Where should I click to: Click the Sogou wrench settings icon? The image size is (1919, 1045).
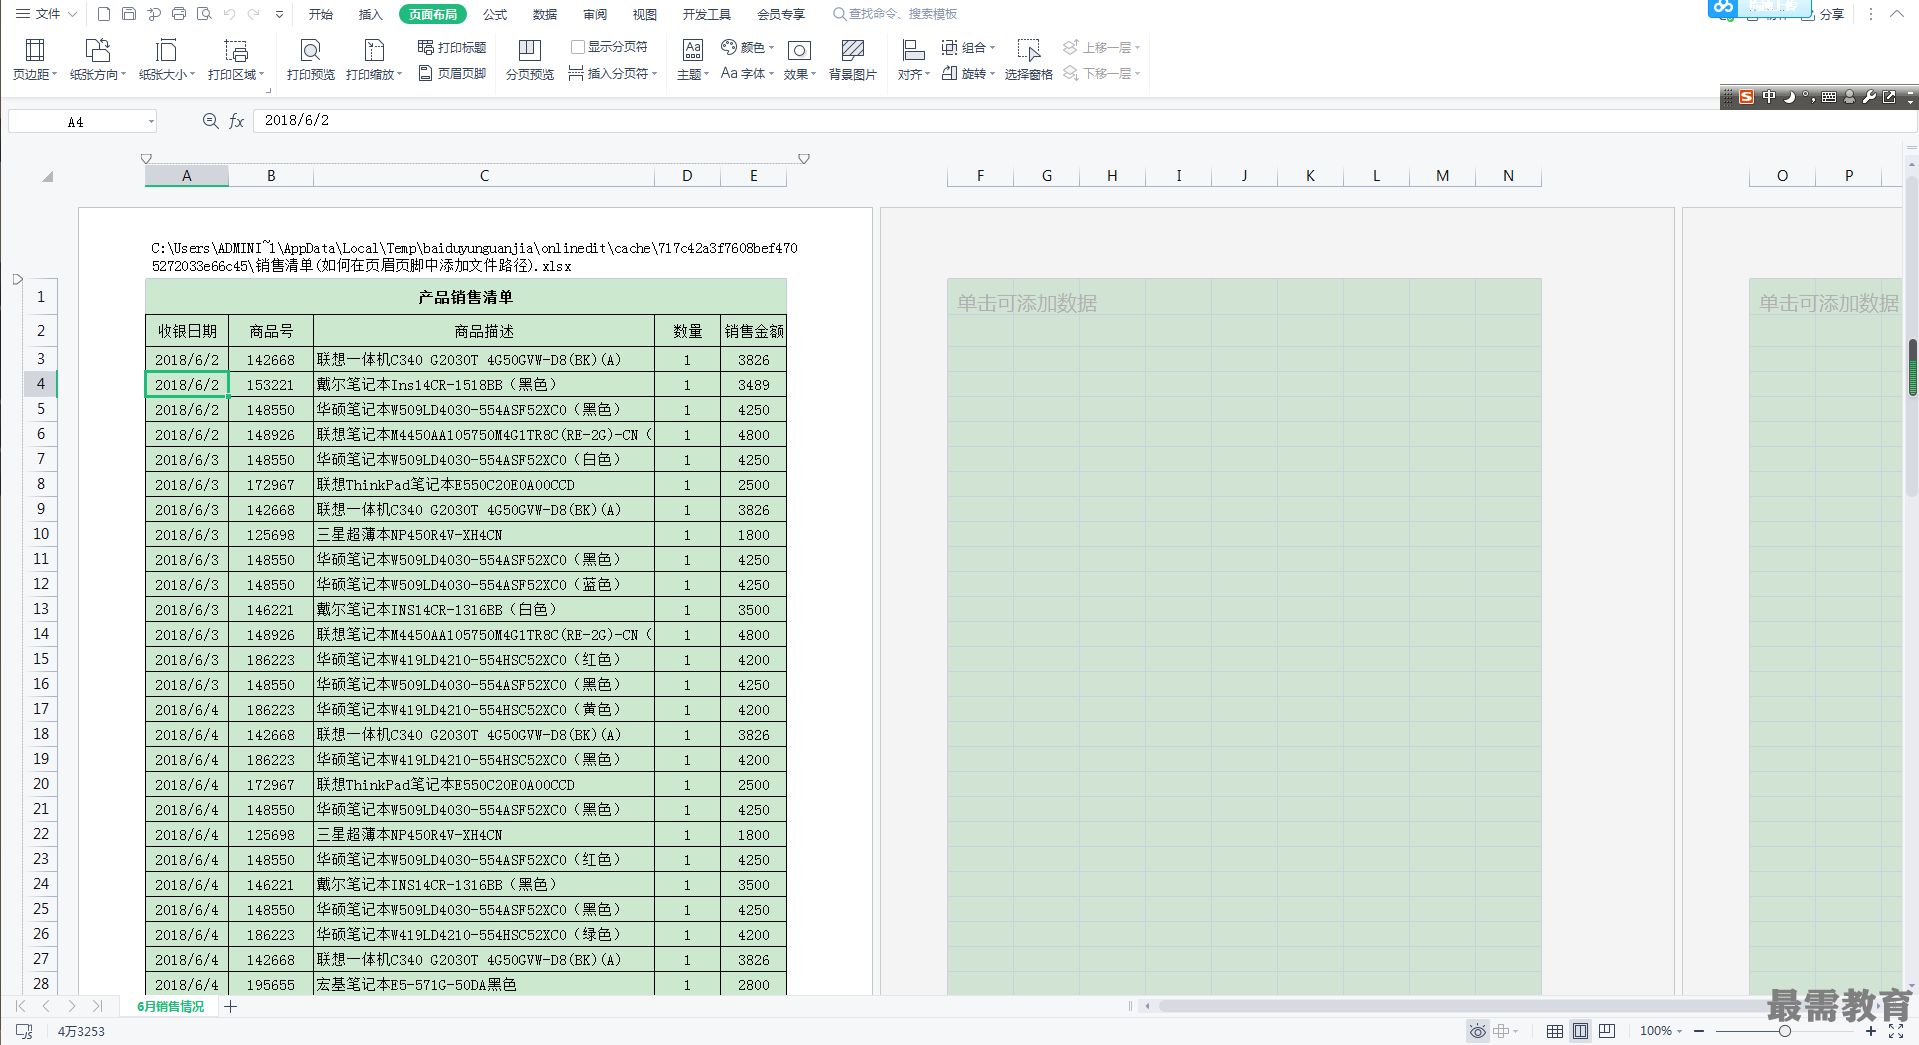1869,97
